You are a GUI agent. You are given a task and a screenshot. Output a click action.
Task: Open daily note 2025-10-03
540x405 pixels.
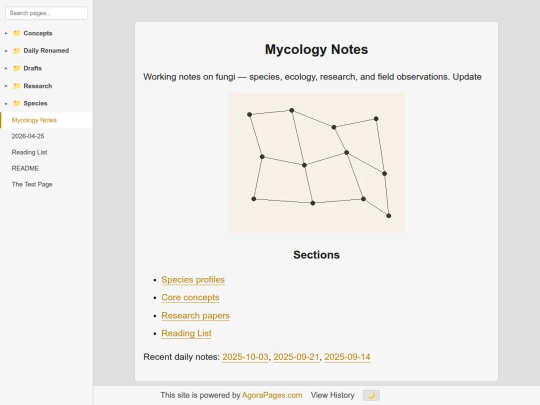pos(245,357)
